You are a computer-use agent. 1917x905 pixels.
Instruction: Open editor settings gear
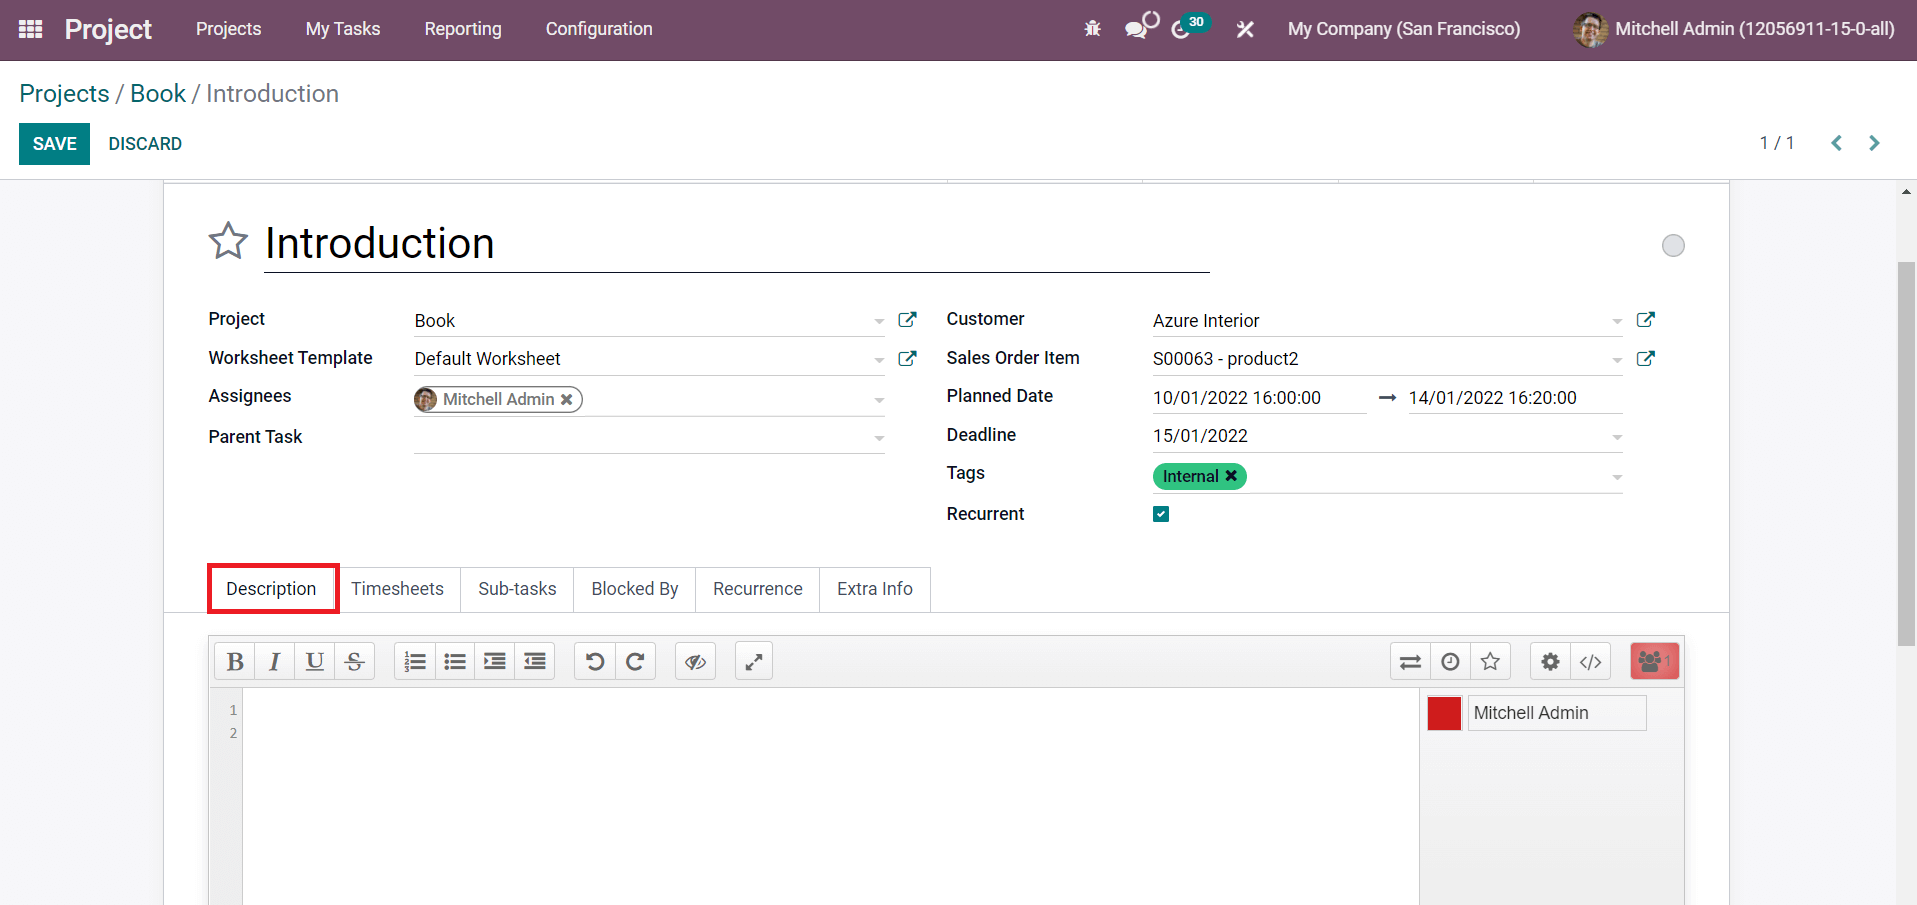pos(1550,661)
